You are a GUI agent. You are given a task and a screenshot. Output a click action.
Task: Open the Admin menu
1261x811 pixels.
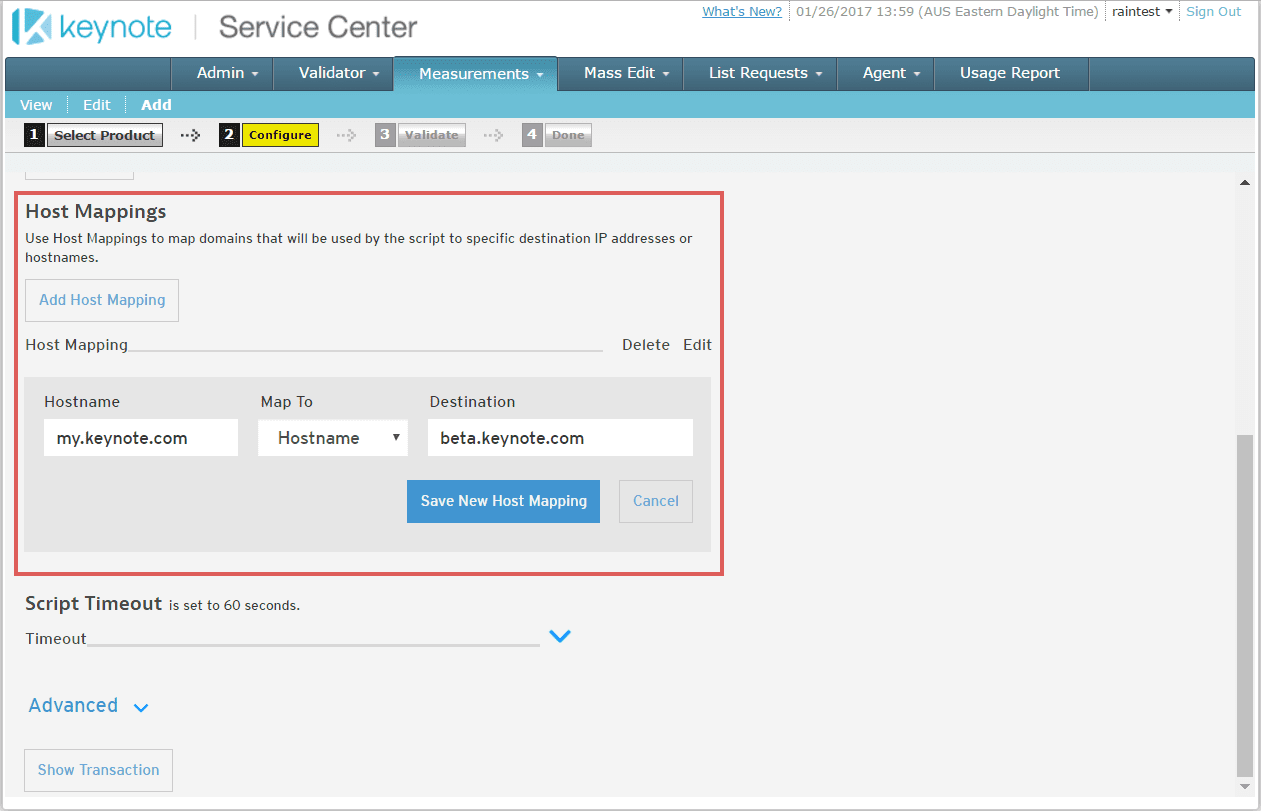[228, 73]
